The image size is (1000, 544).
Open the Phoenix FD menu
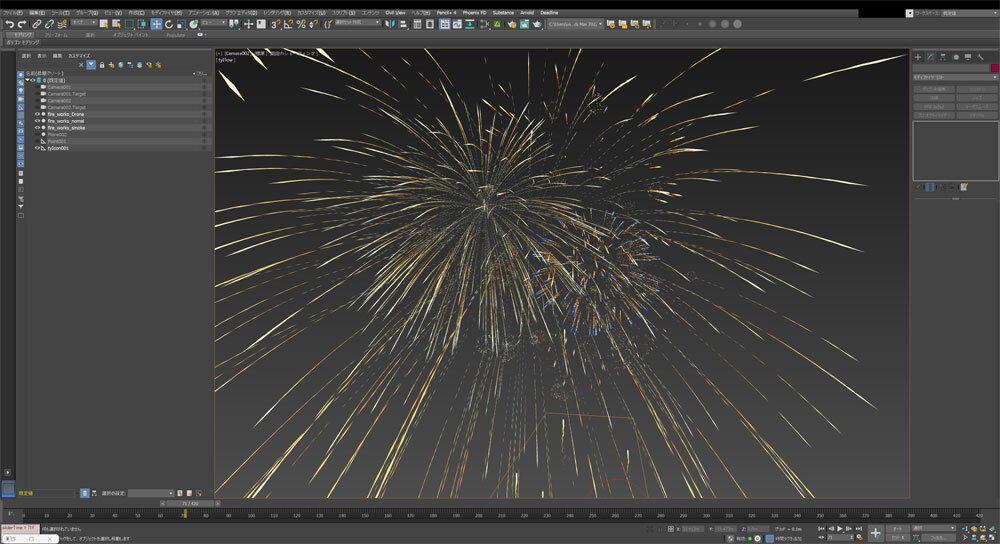tap(476, 12)
